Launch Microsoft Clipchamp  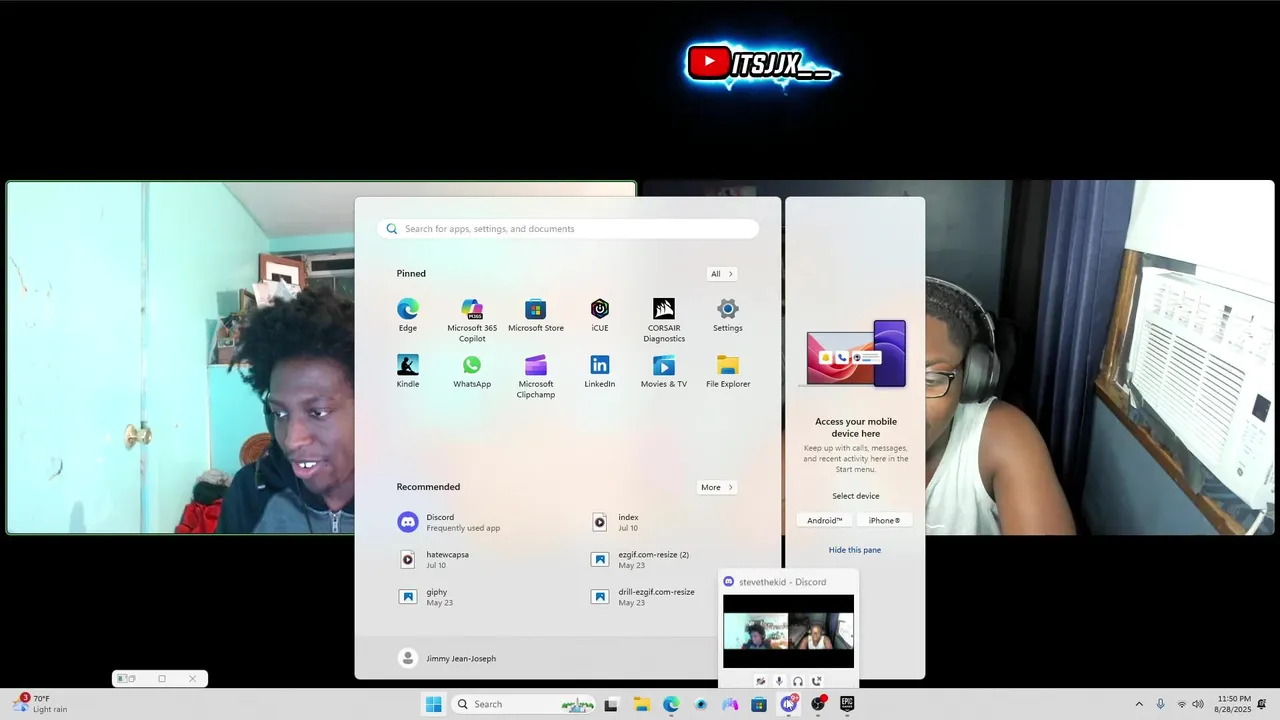[x=536, y=376]
